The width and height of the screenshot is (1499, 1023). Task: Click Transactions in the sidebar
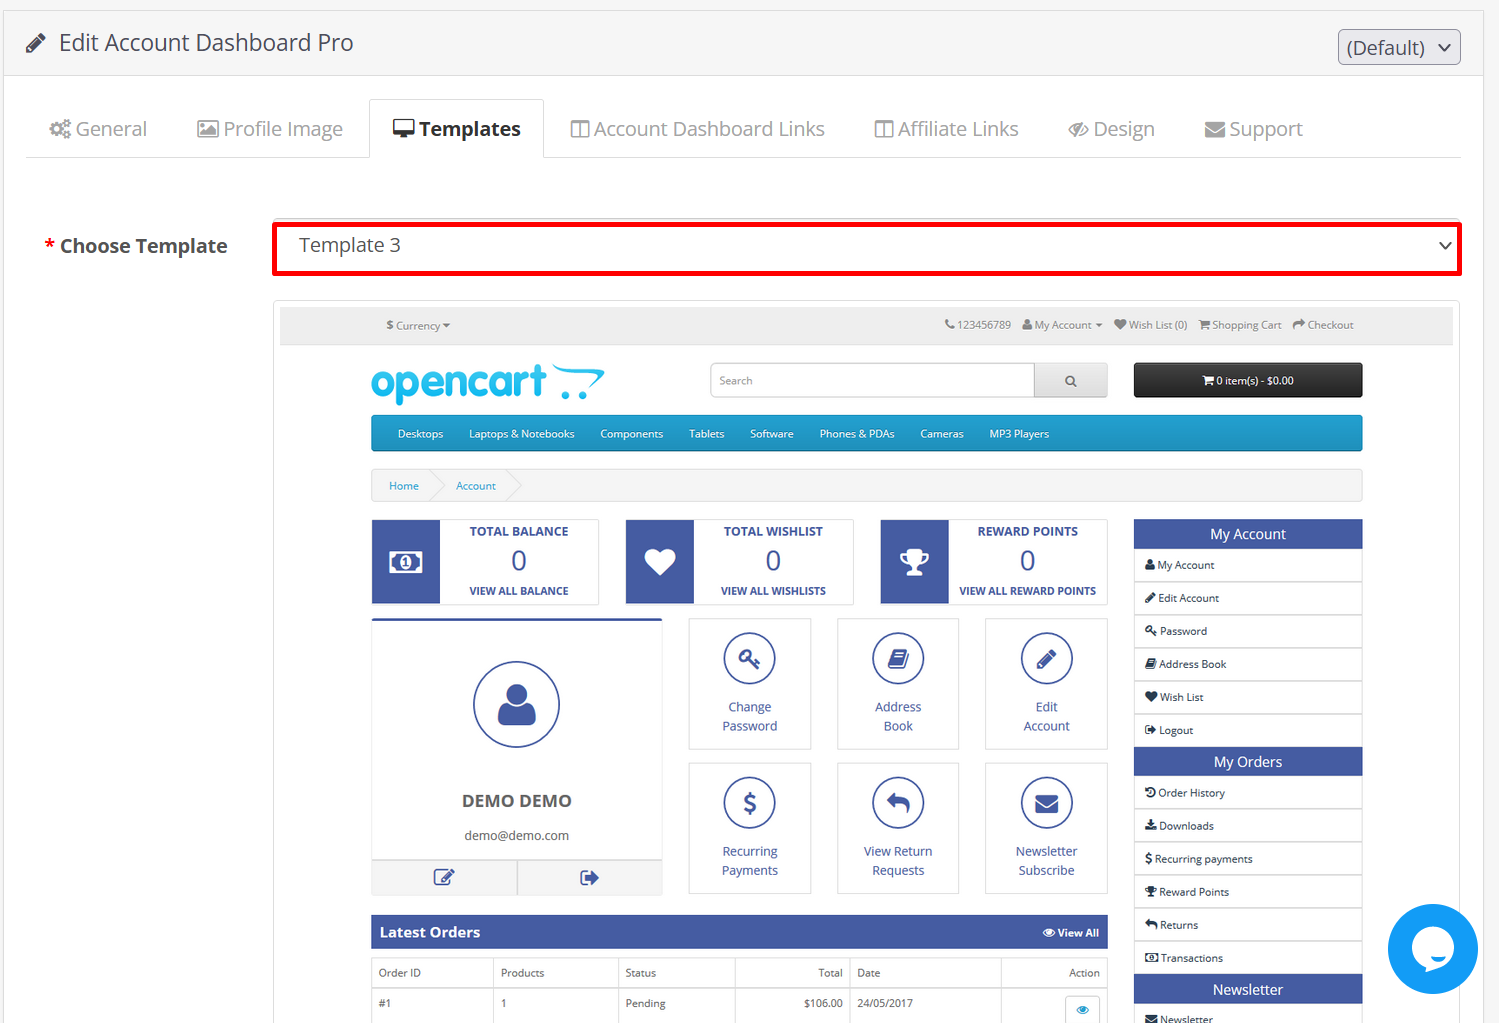tap(1248, 958)
